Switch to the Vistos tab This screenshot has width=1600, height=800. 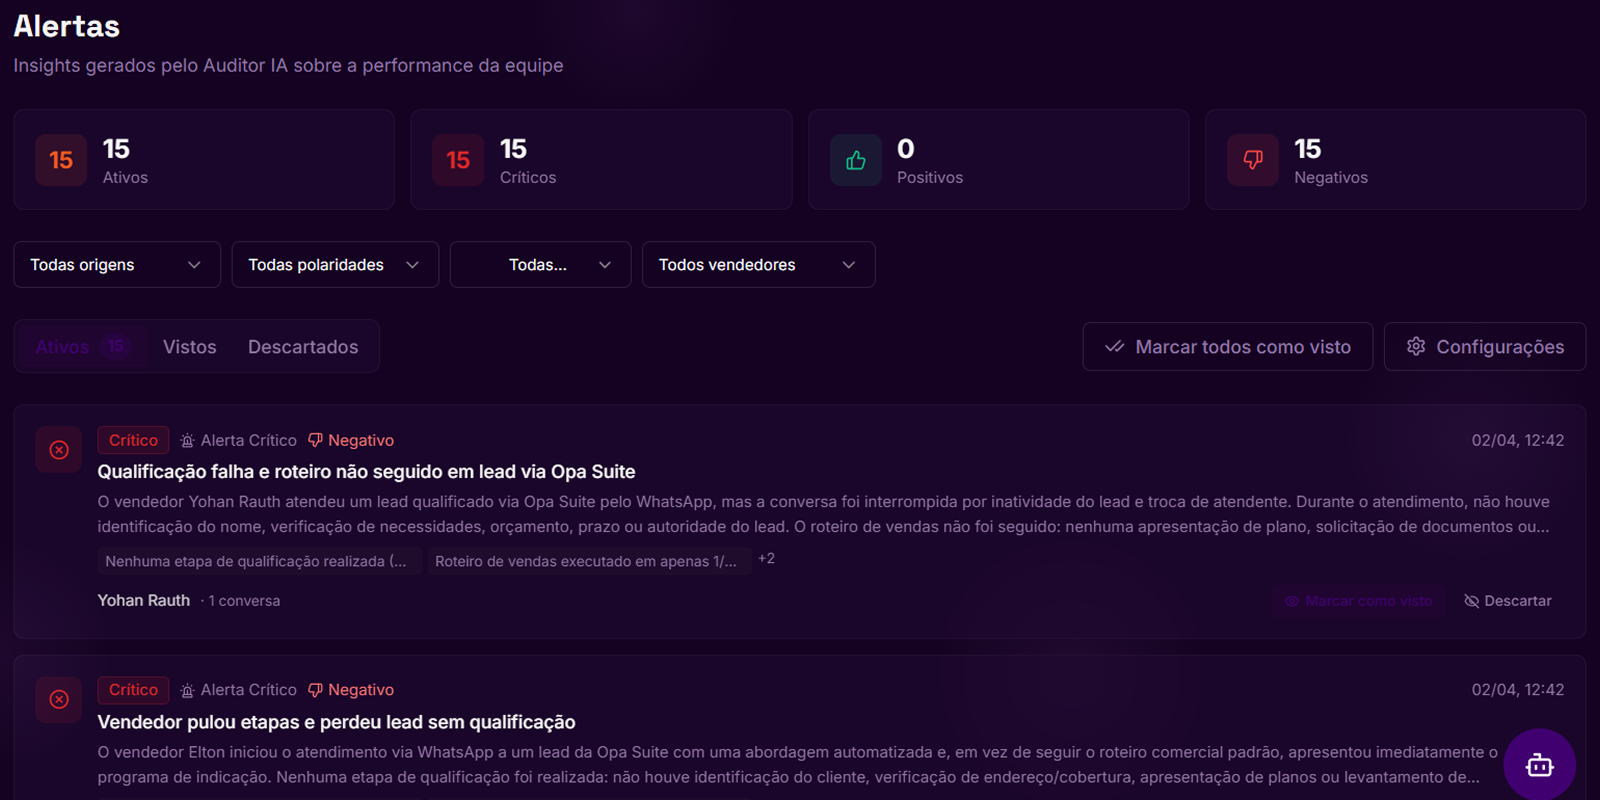click(x=189, y=347)
